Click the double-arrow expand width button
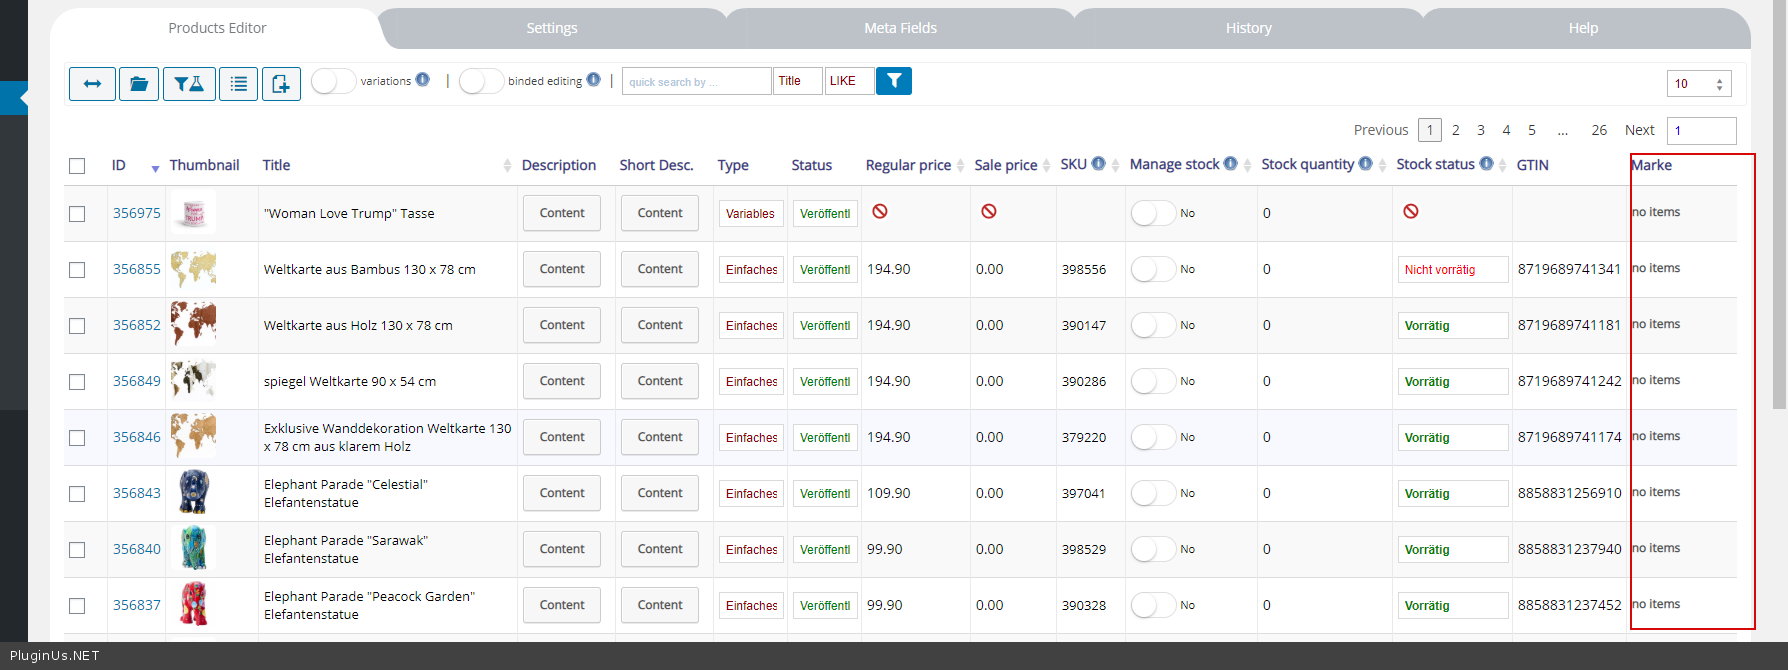Image resolution: width=1788 pixels, height=670 pixels. (92, 84)
